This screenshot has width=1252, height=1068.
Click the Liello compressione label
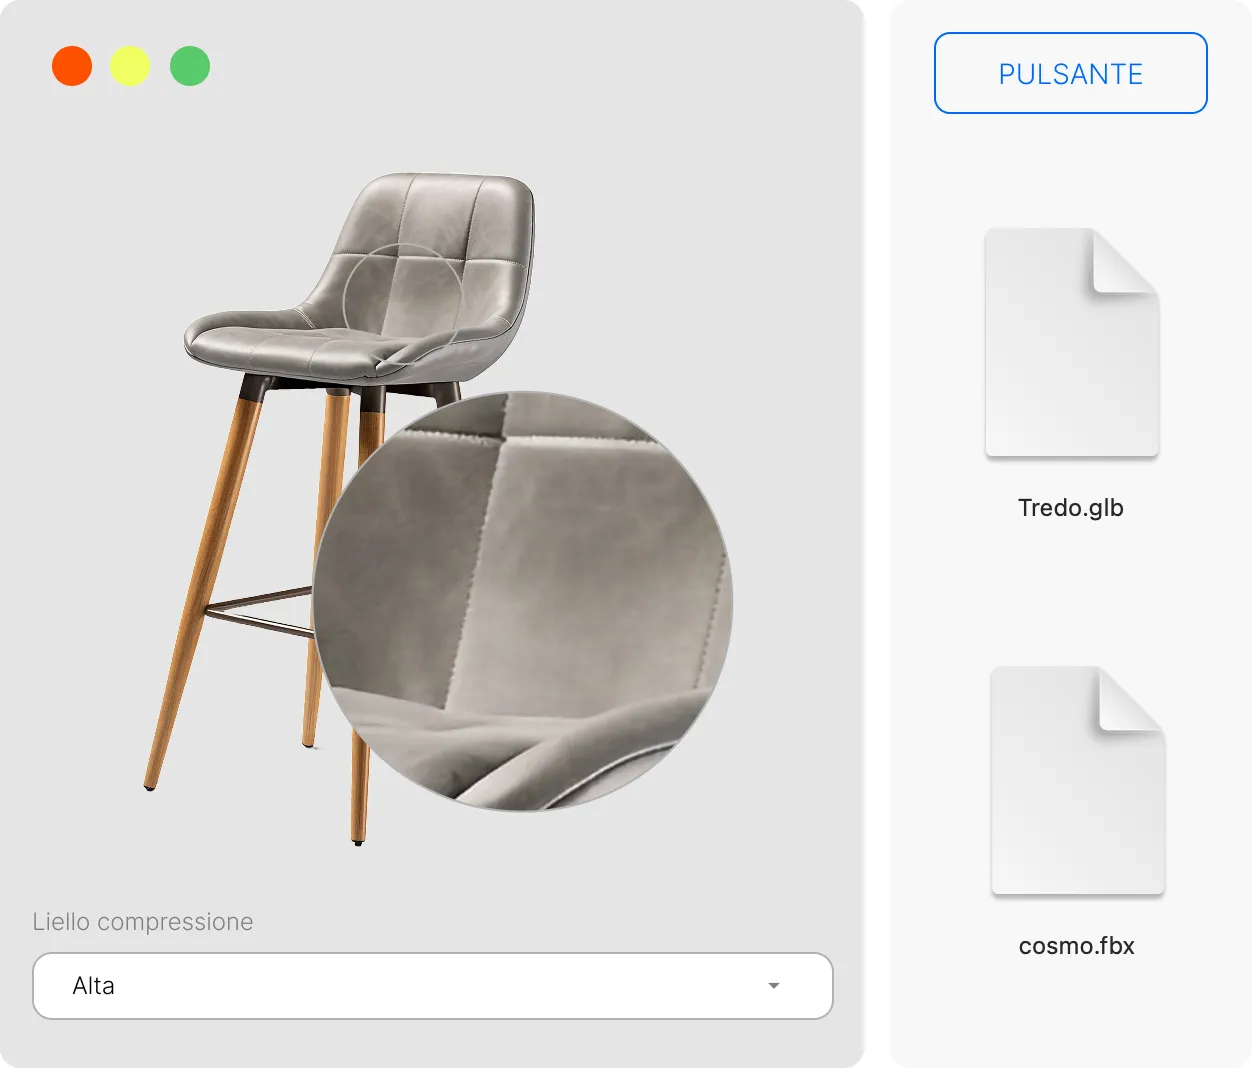(x=143, y=922)
